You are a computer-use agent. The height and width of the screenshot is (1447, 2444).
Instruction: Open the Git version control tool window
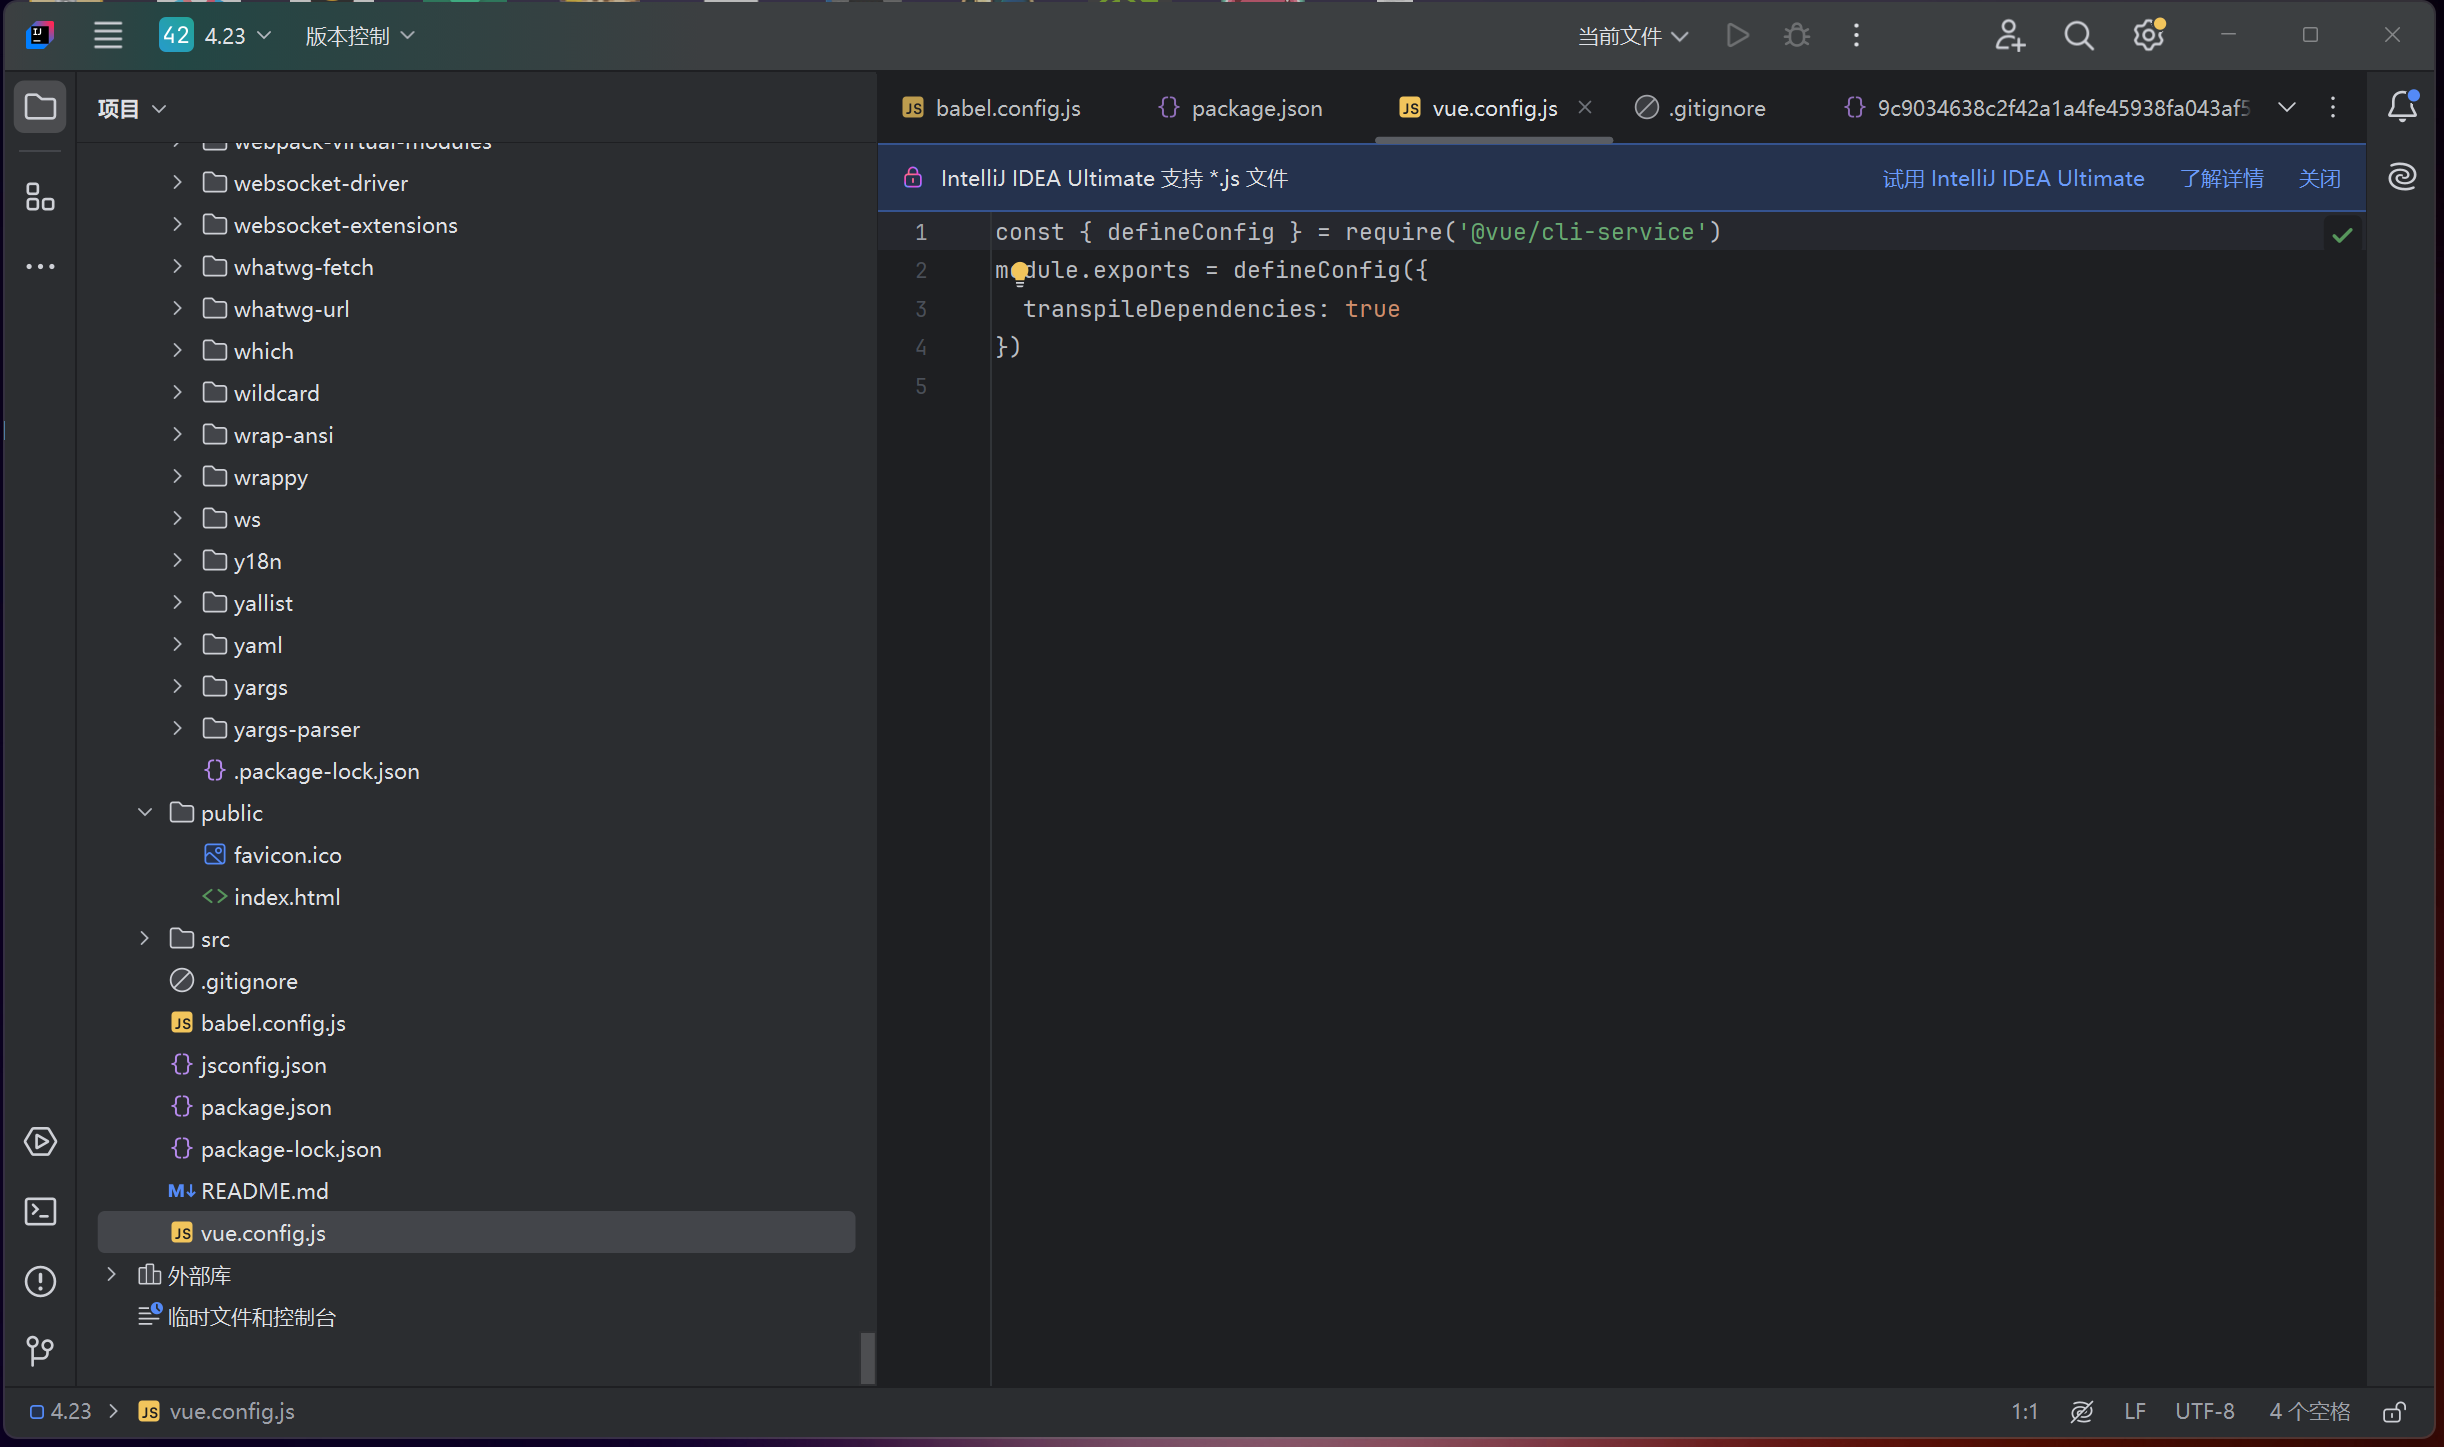click(40, 1351)
